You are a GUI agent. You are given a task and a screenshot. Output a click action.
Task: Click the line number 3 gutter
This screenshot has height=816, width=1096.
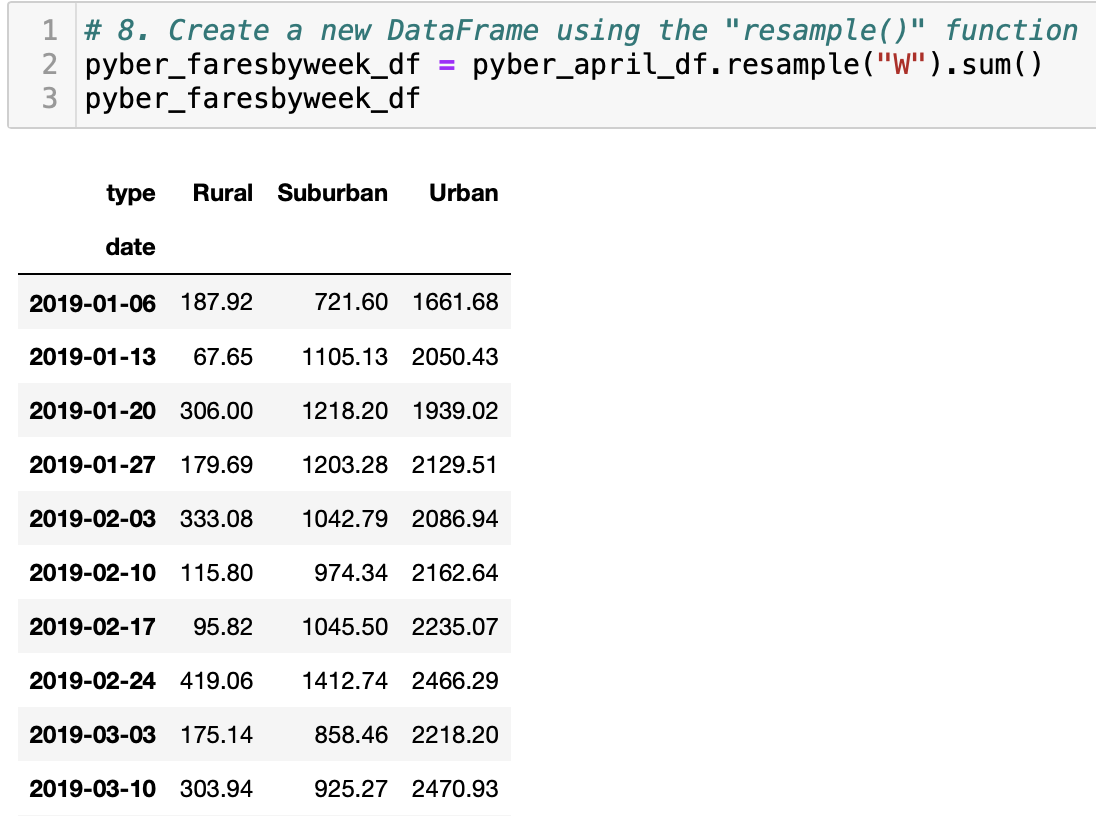(x=50, y=99)
